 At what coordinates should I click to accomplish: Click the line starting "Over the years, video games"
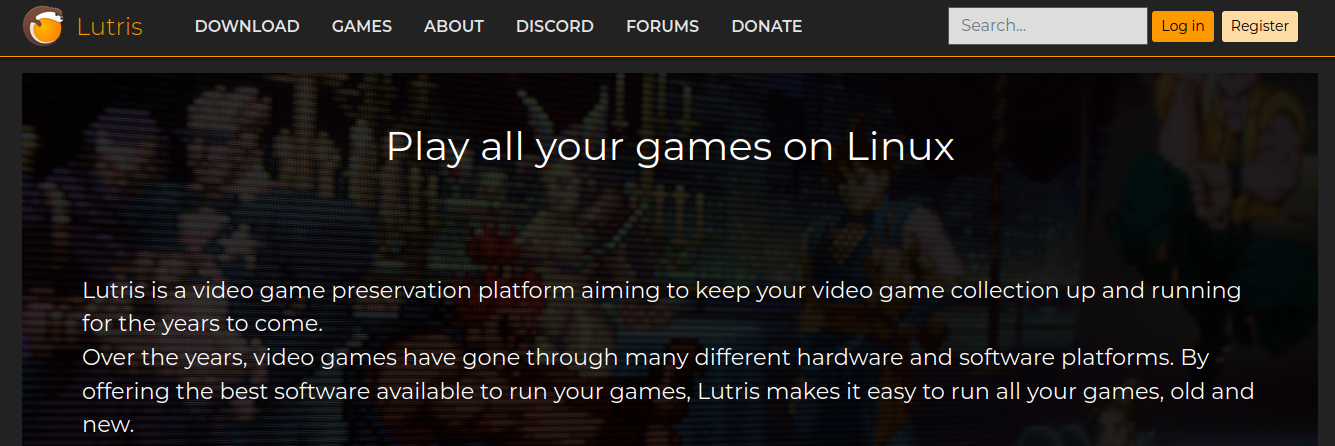[660, 357]
